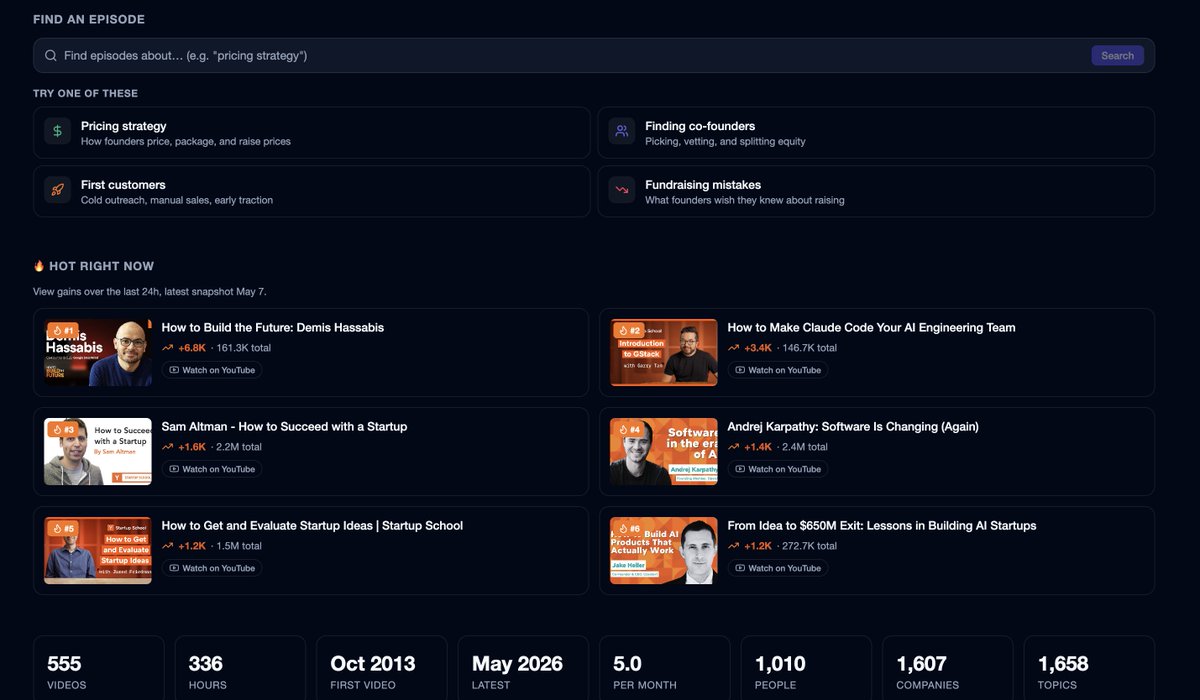Image resolution: width=1200 pixels, height=700 pixels.
Task: Watch Demis Hassabis video on YouTube
Action: coord(212,370)
